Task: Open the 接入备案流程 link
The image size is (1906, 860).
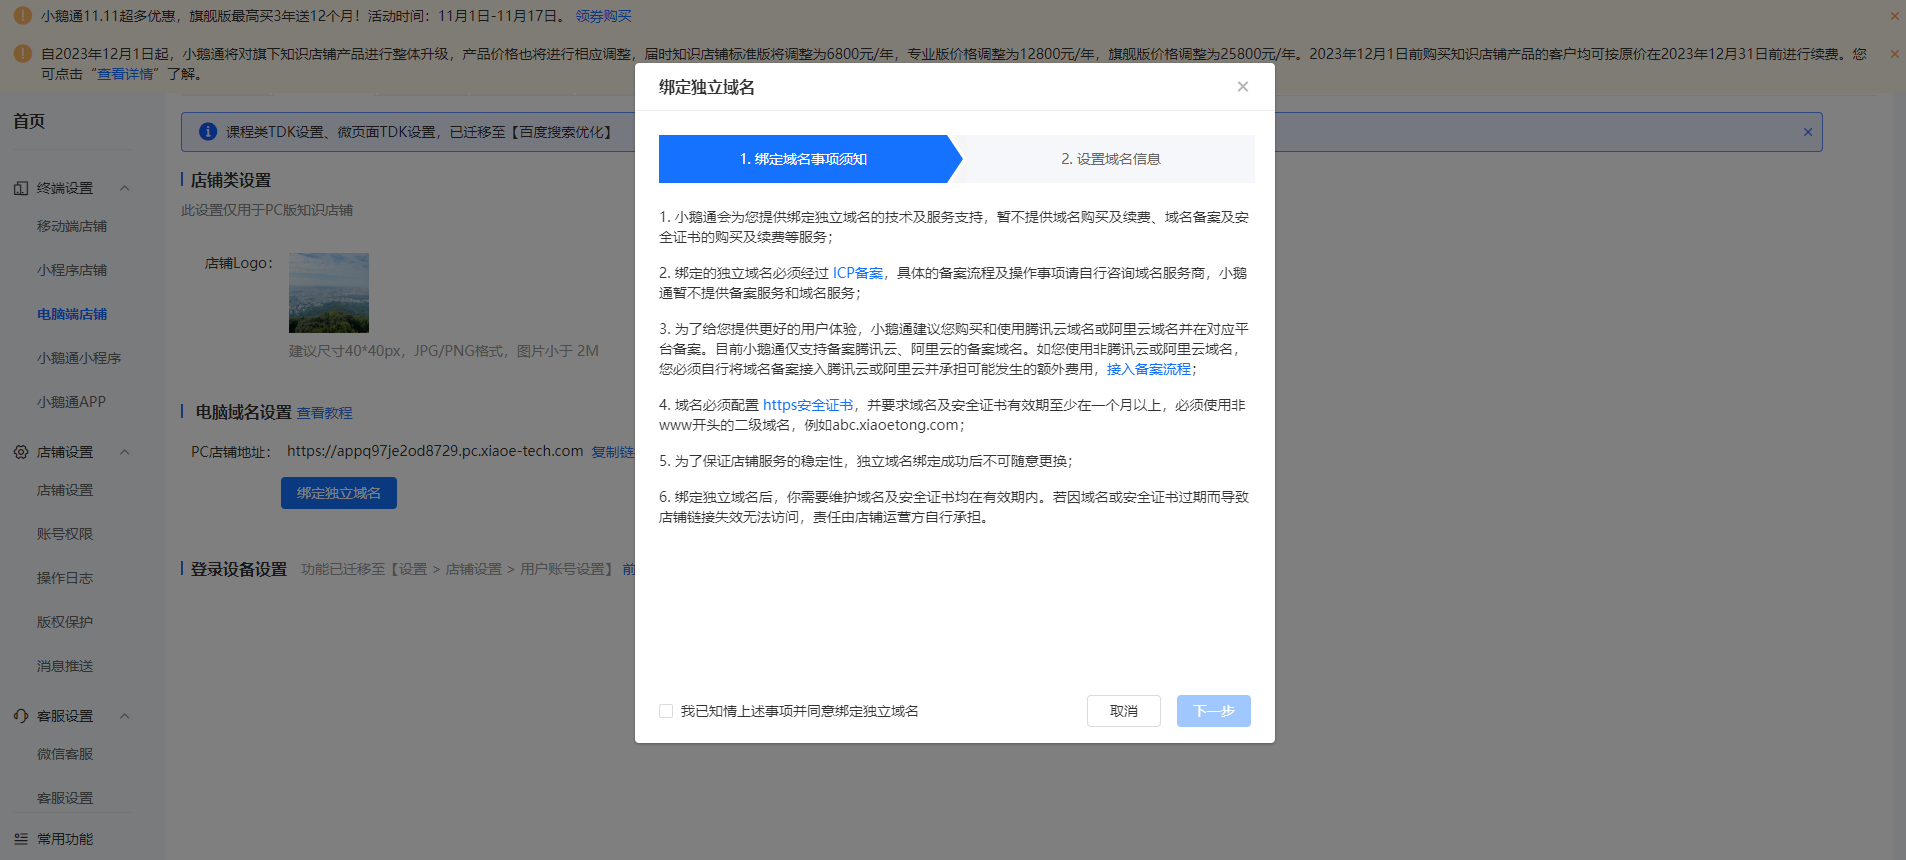Action: 1149,369
